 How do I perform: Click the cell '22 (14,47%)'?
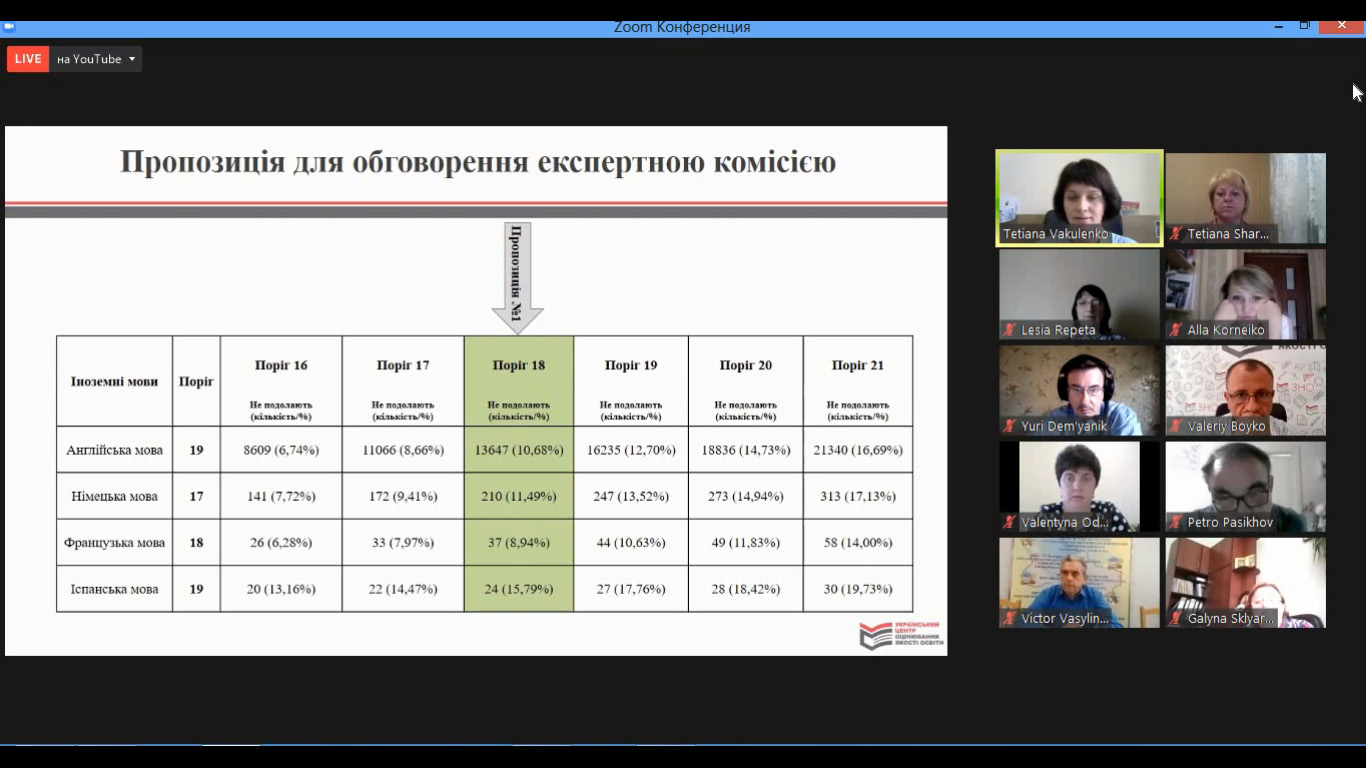[x=403, y=589]
